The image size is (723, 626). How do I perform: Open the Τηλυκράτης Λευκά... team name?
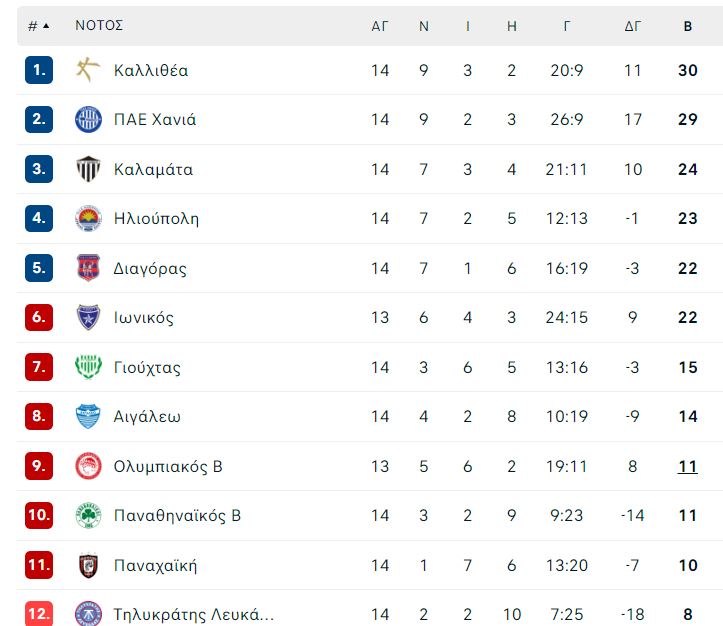point(194,614)
